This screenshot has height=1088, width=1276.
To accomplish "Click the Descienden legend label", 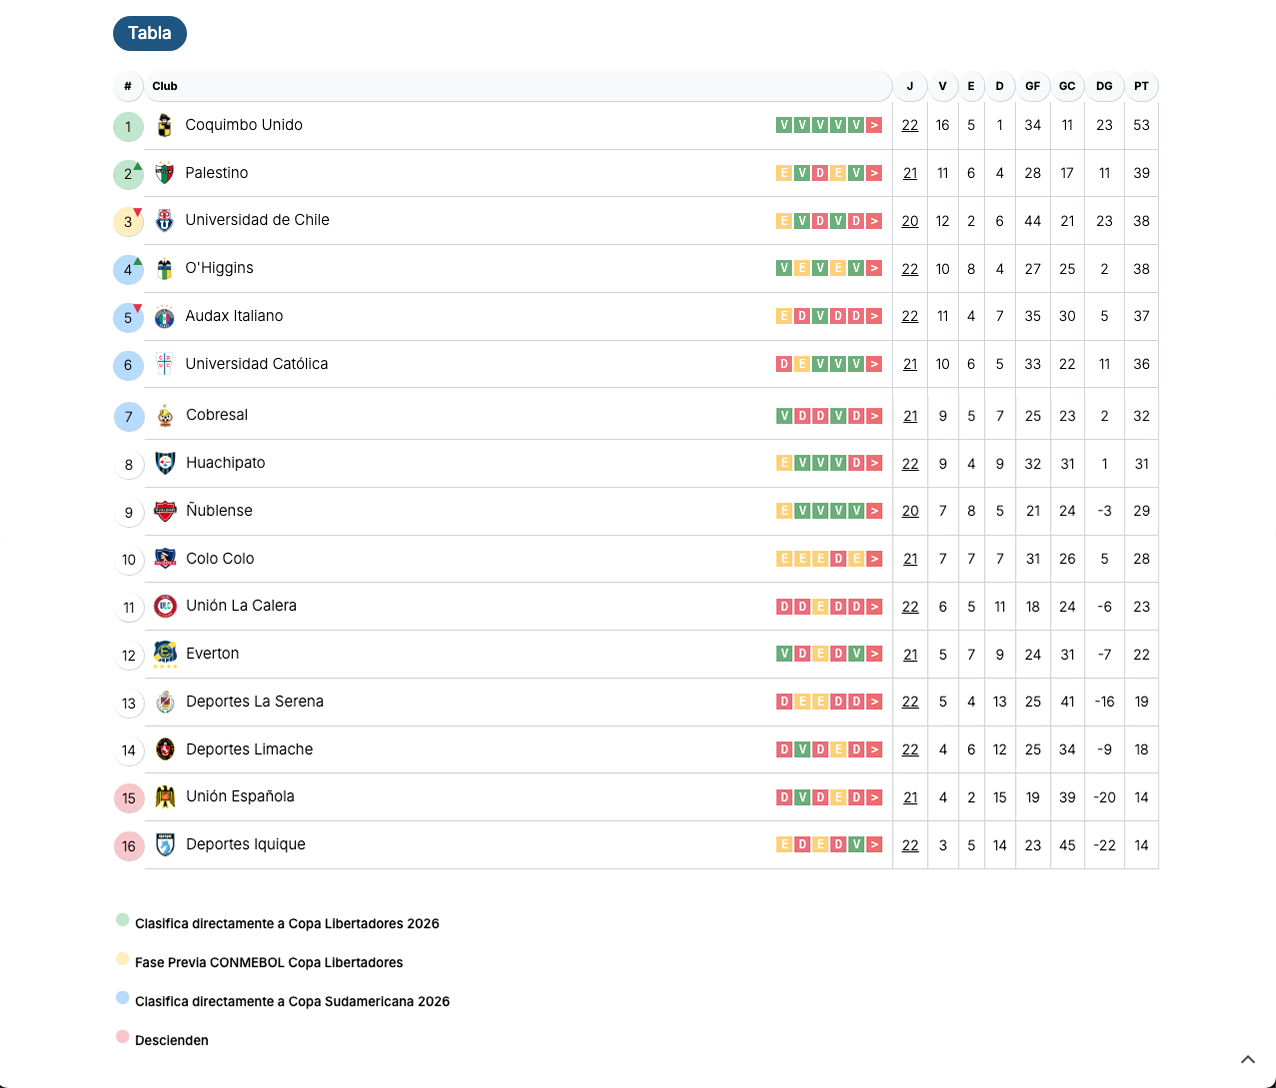I will (x=172, y=1040).
